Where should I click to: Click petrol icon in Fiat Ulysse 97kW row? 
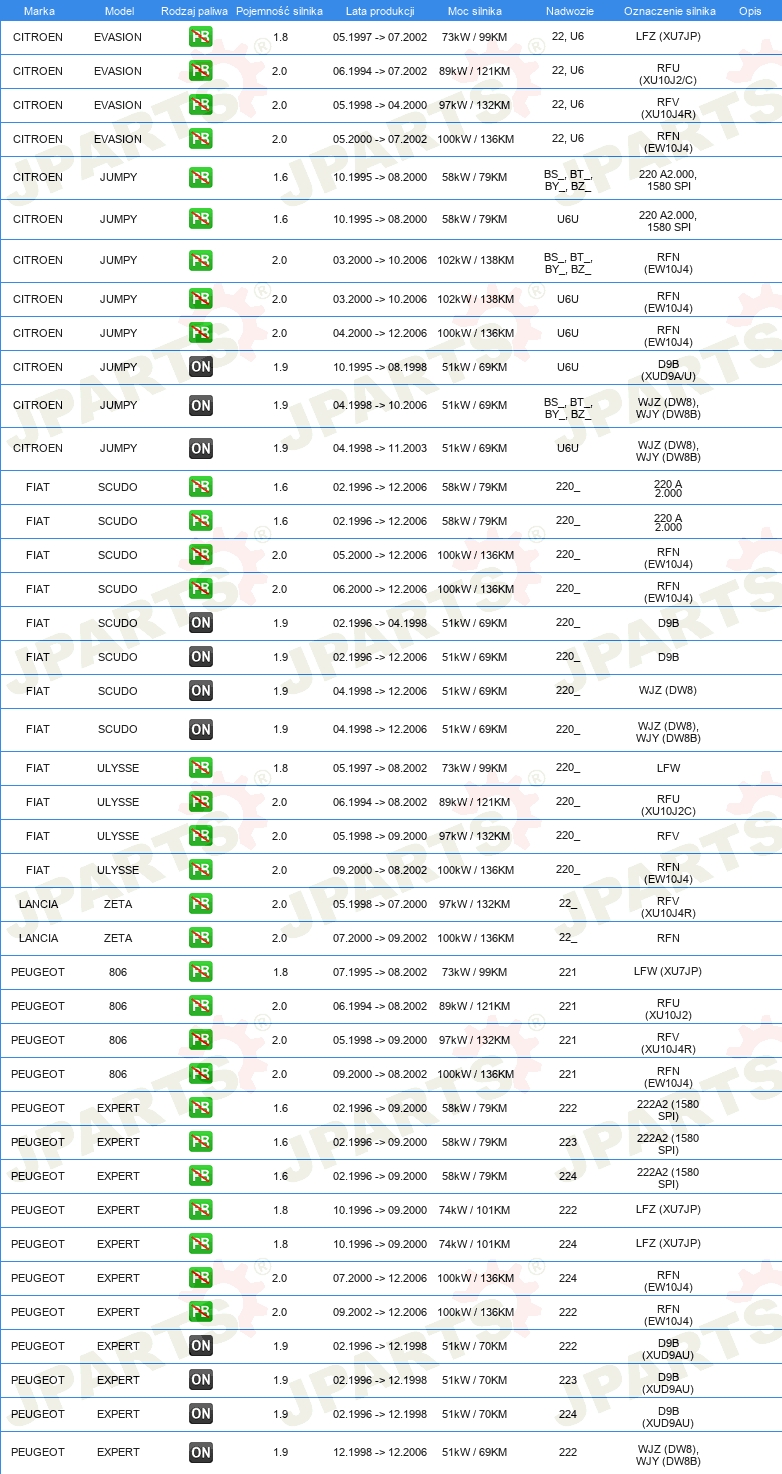pos(201,836)
